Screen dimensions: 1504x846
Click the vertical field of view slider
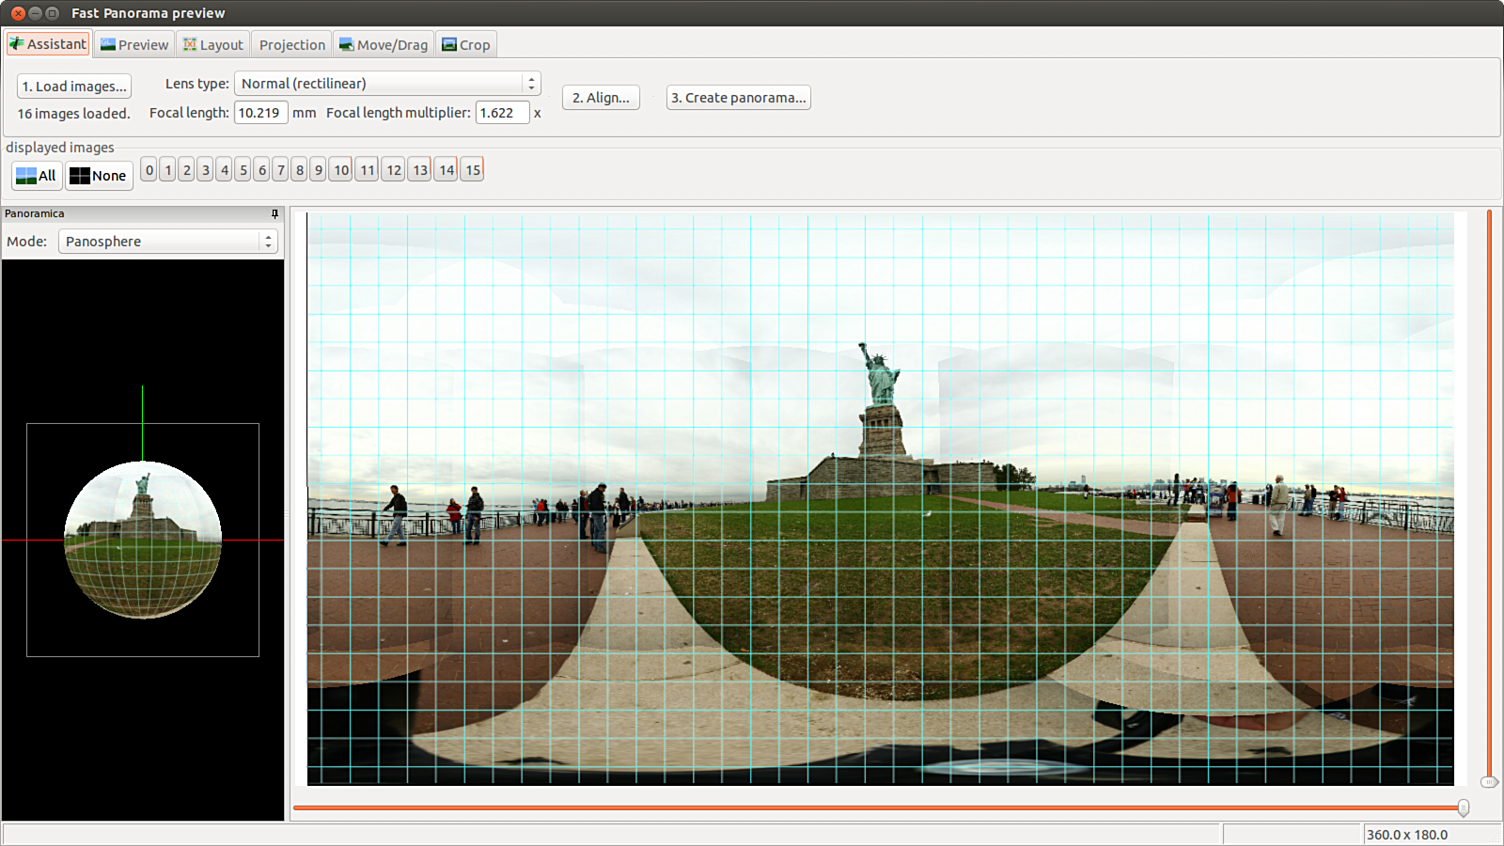[1489, 781]
